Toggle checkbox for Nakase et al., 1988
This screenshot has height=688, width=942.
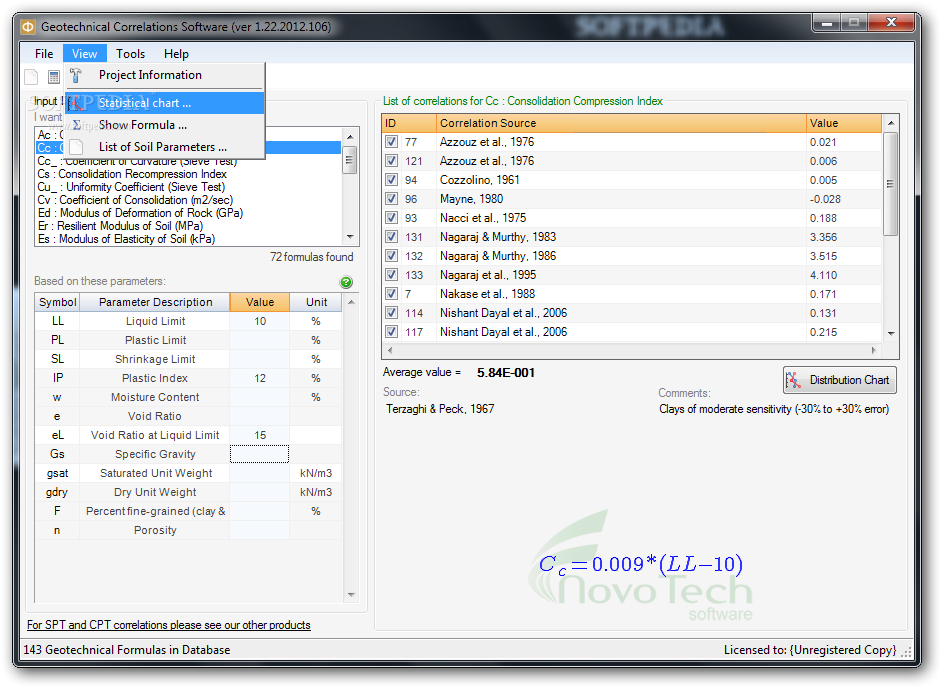392,294
